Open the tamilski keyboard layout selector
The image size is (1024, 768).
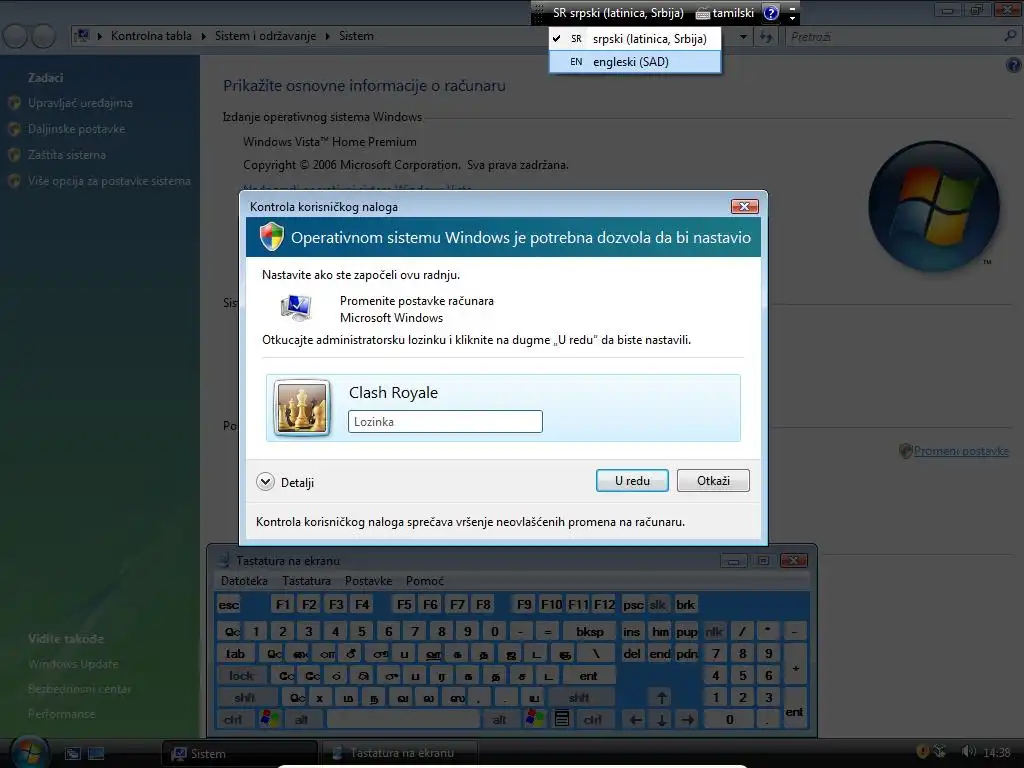[x=724, y=13]
